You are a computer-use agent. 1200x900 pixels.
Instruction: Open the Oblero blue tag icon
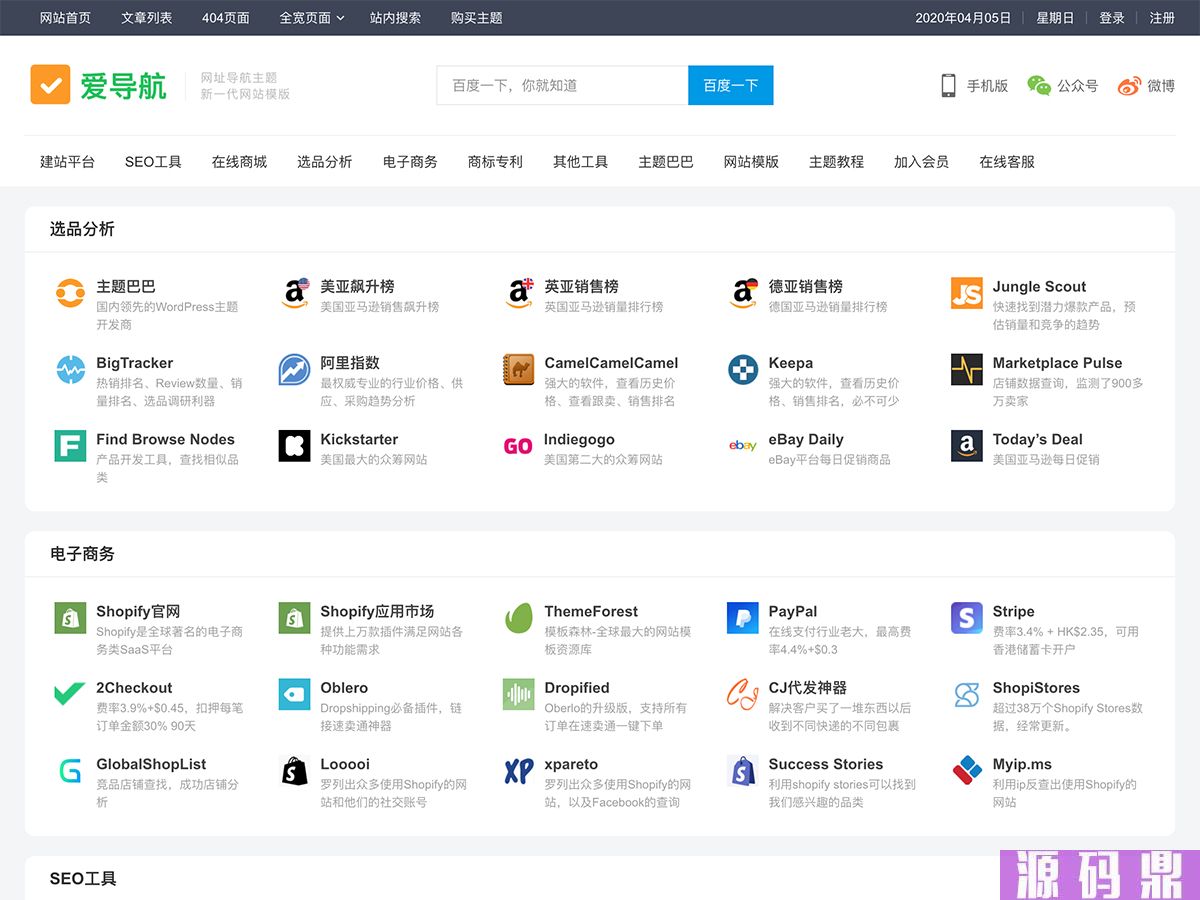[x=294, y=694]
